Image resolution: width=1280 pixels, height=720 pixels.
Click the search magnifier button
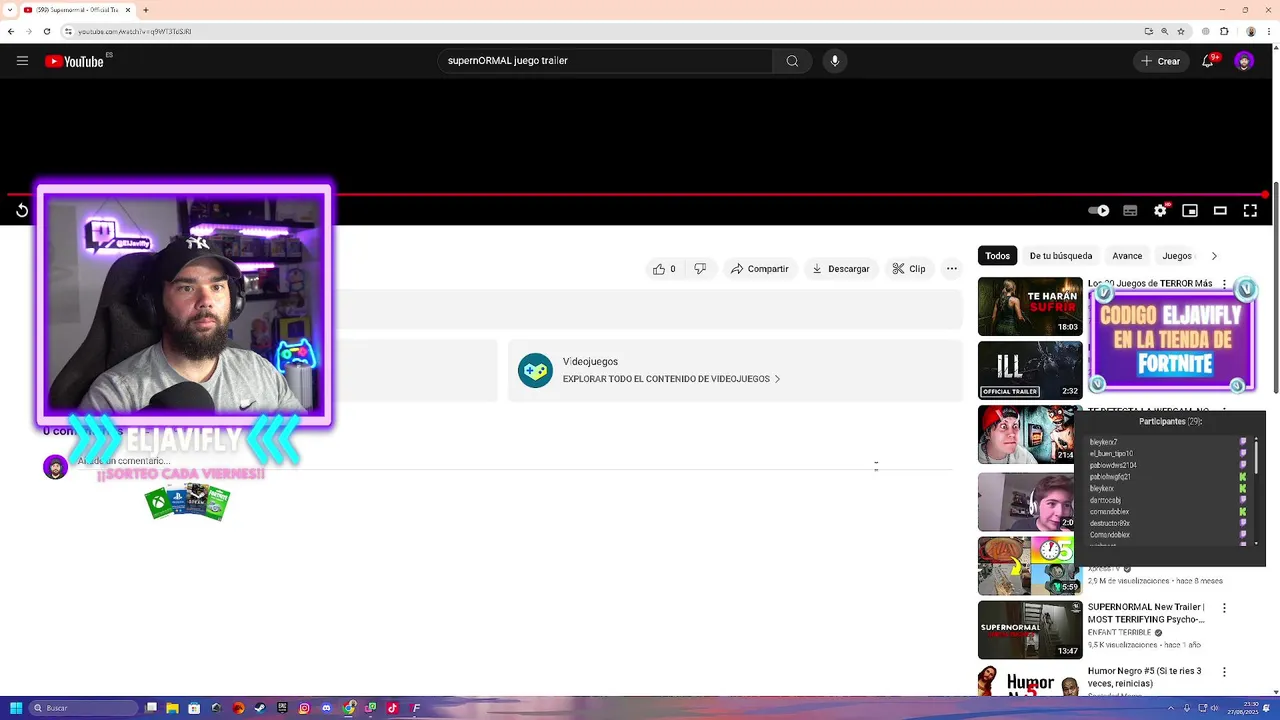pyautogui.click(x=792, y=61)
